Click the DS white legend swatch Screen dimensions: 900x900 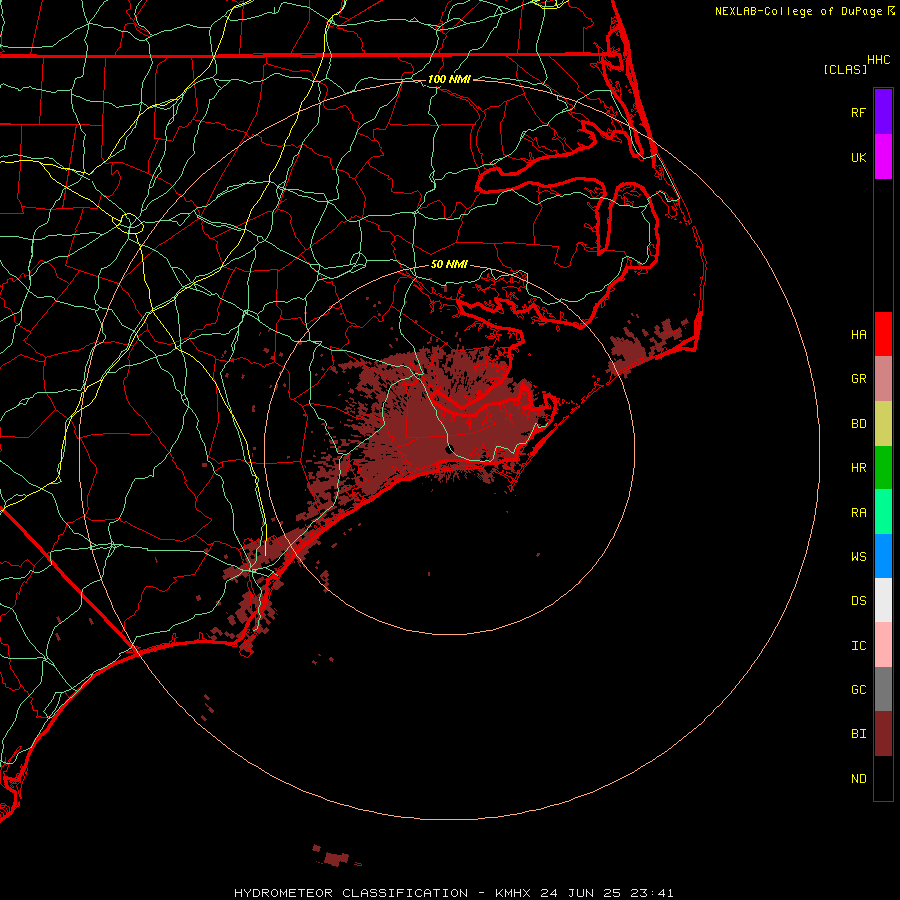(883, 600)
